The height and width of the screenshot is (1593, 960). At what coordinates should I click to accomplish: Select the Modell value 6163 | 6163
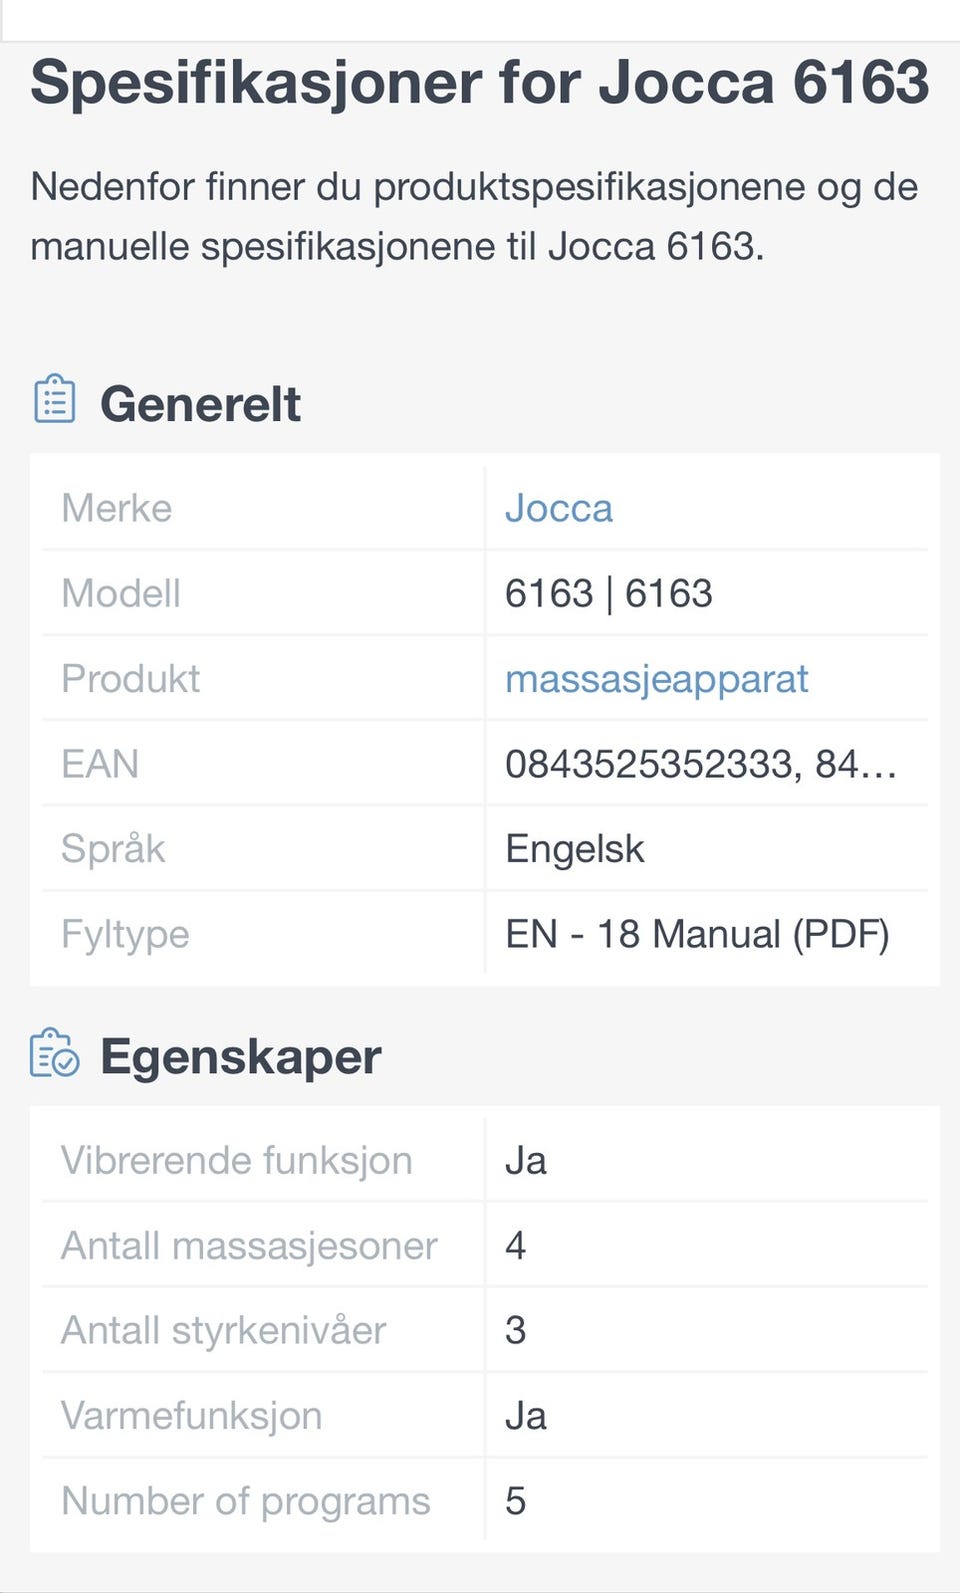[608, 594]
